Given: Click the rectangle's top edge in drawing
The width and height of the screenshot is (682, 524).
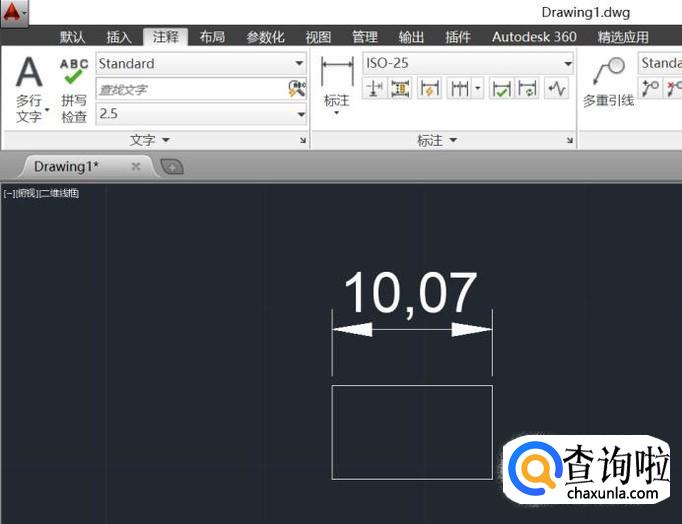Looking at the screenshot, I should click(x=412, y=386).
